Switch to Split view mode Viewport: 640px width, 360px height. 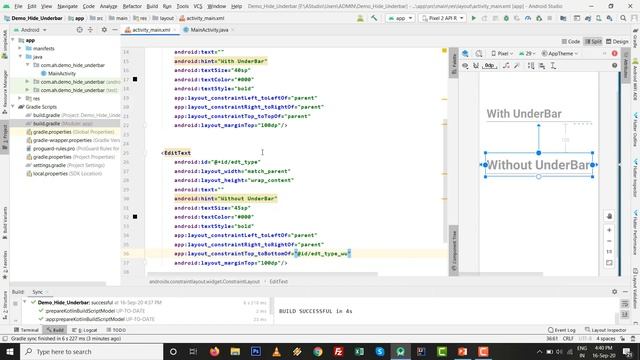pos(593,41)
